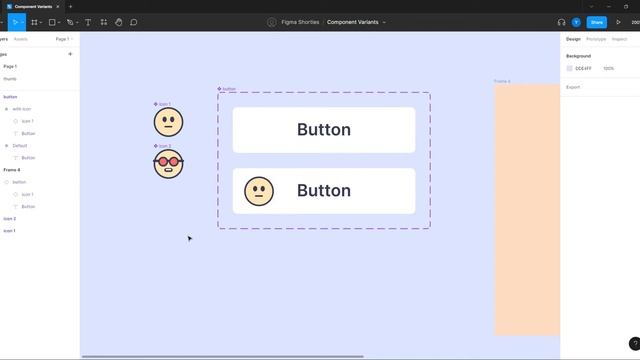Open the Help question mark button

pos(635,343)
